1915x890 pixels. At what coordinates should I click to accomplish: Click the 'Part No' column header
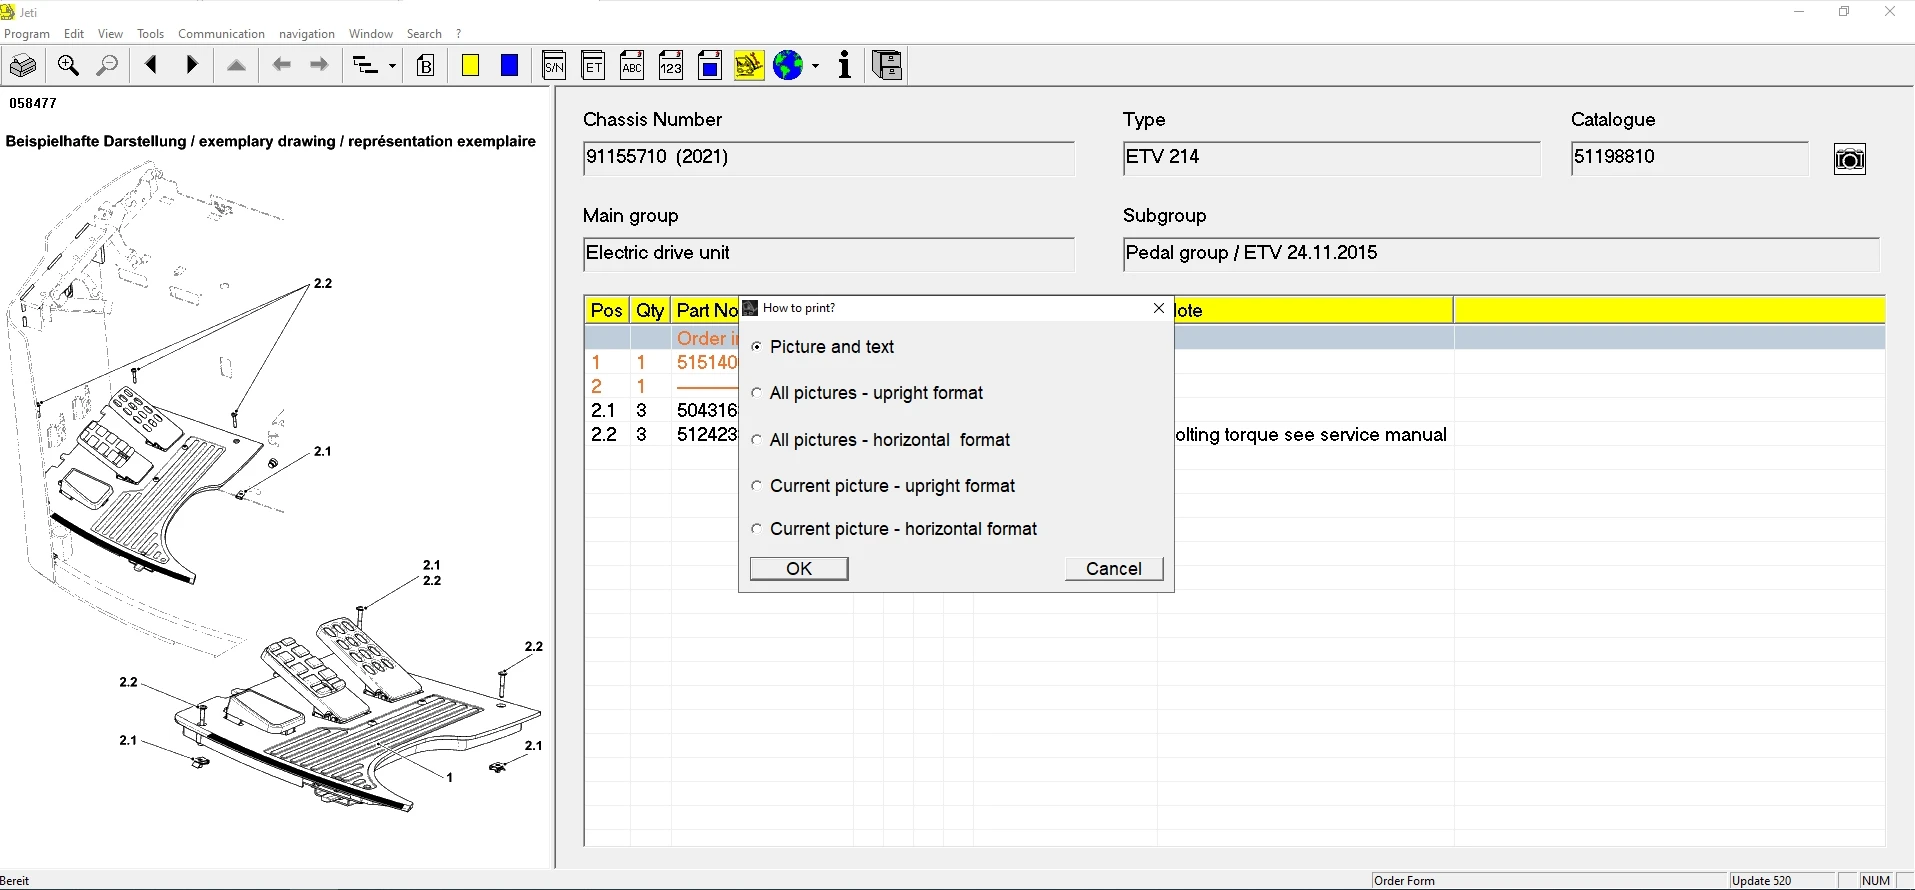click(706, 310)
